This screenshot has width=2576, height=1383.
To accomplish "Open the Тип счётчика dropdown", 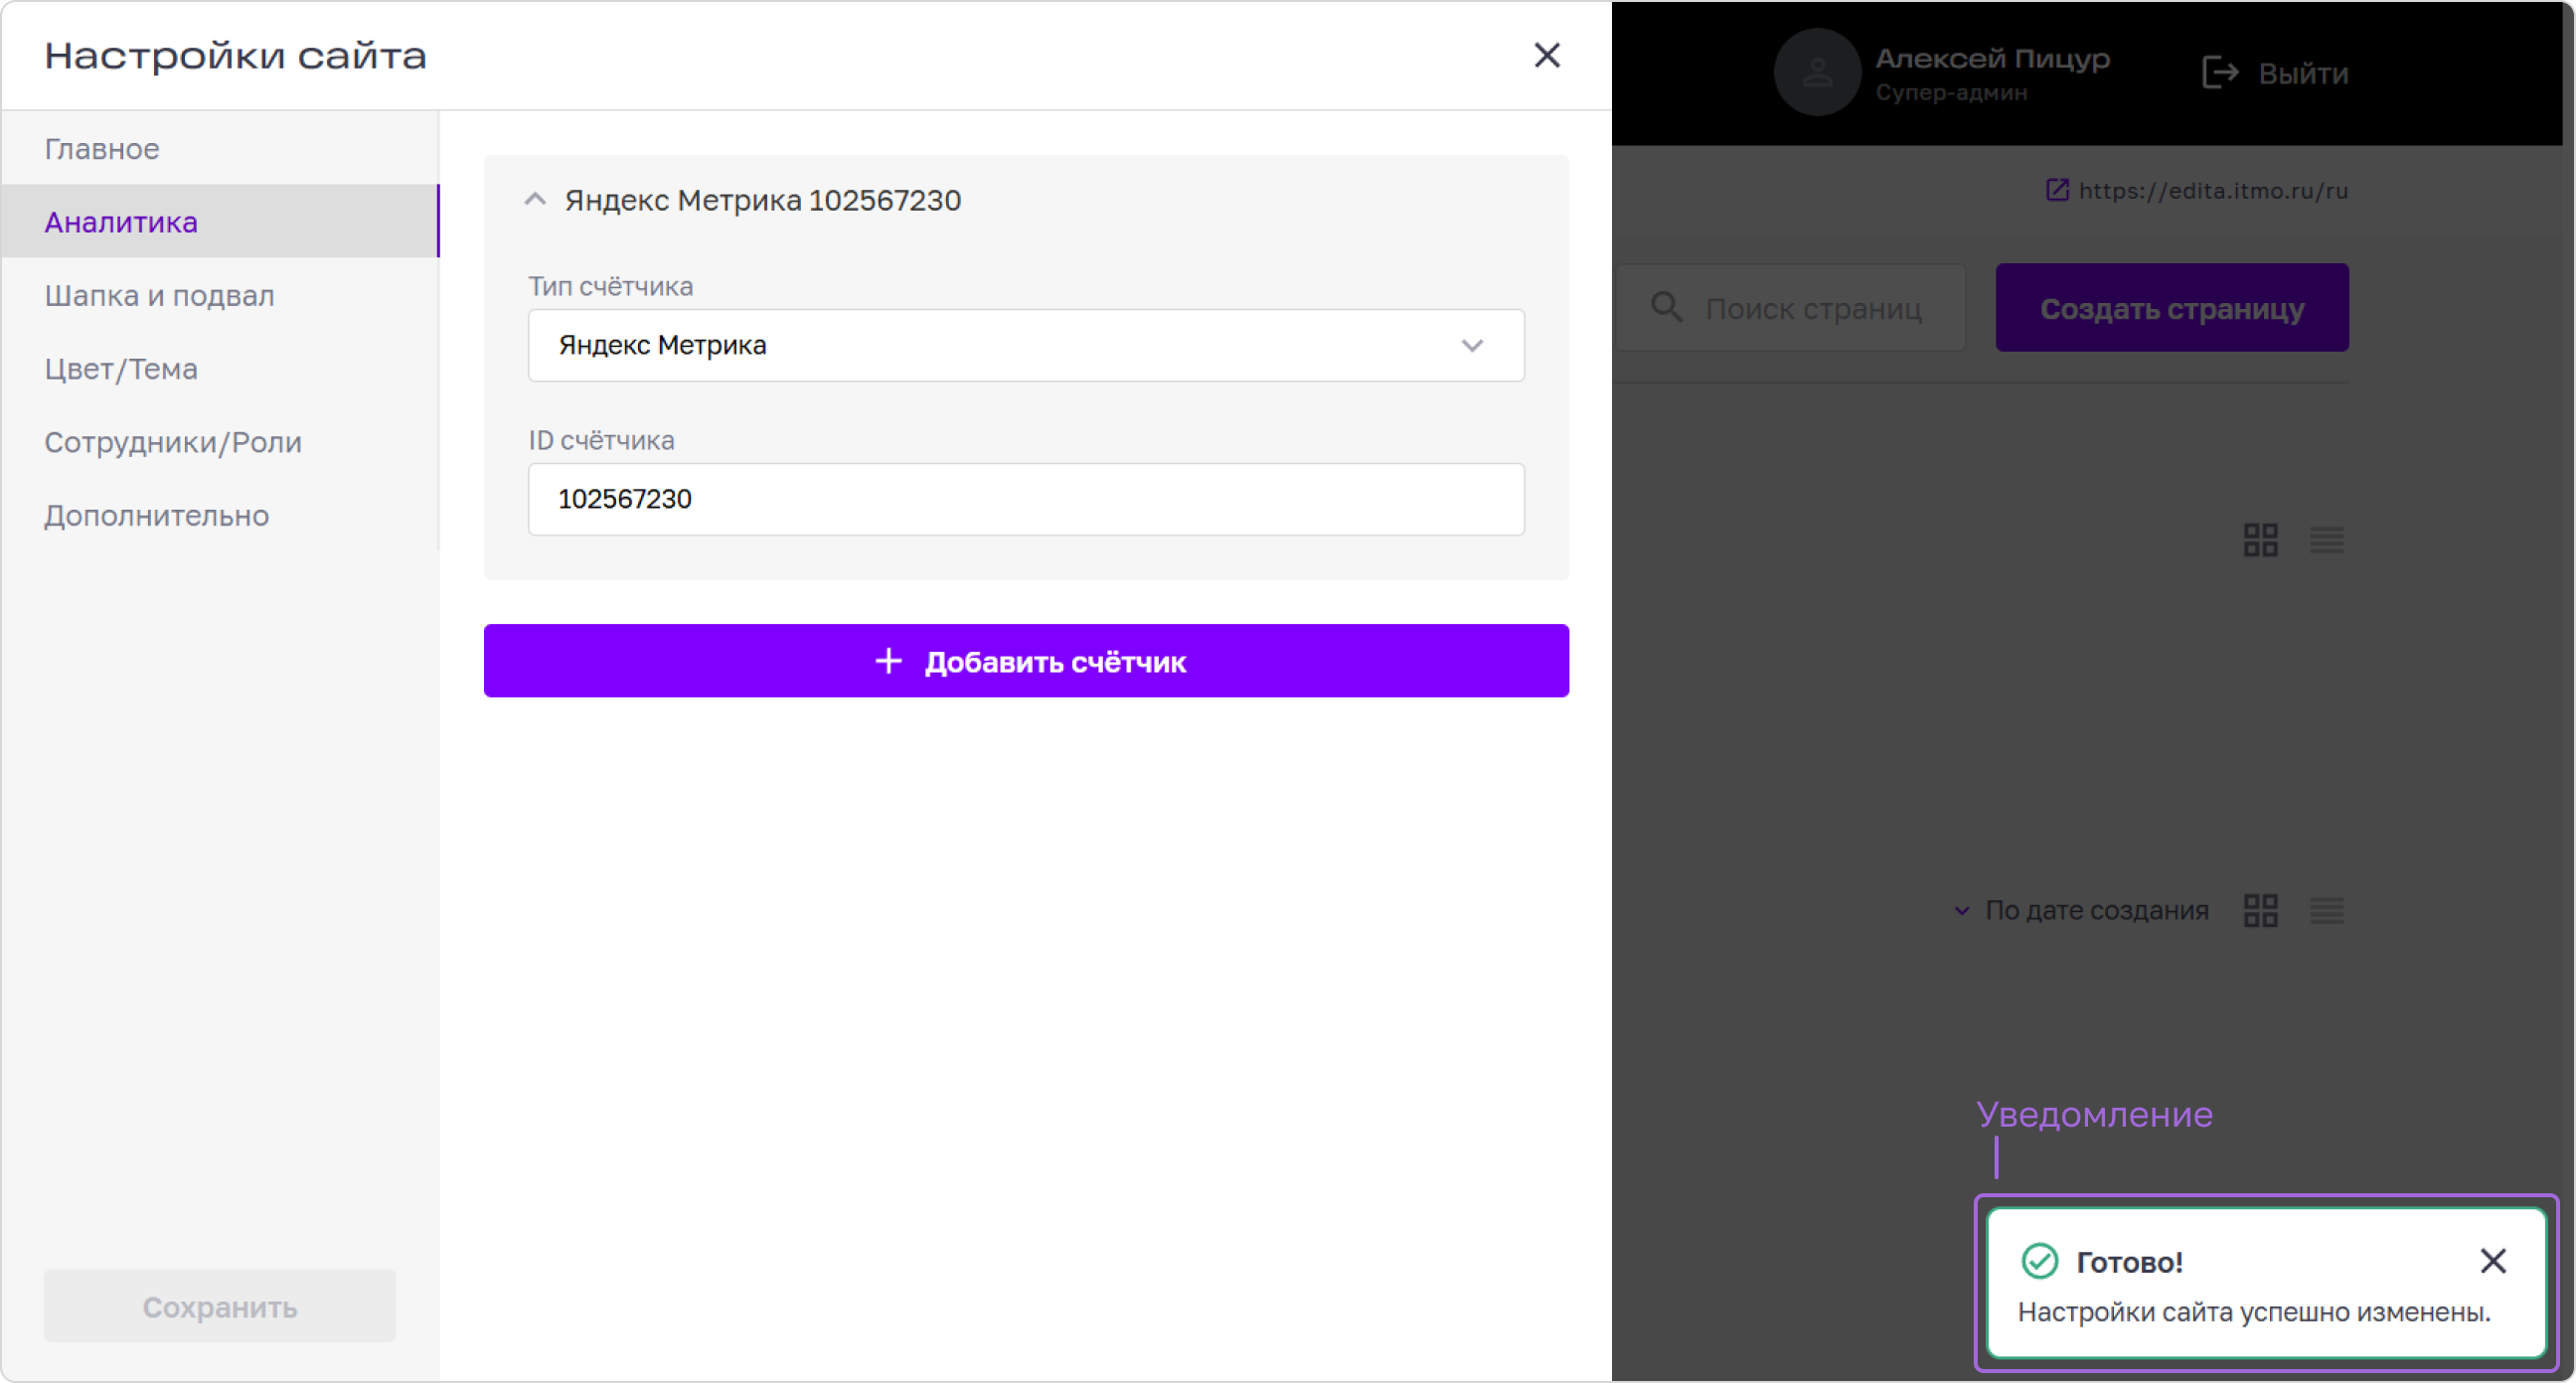I will pos(1026,345).
